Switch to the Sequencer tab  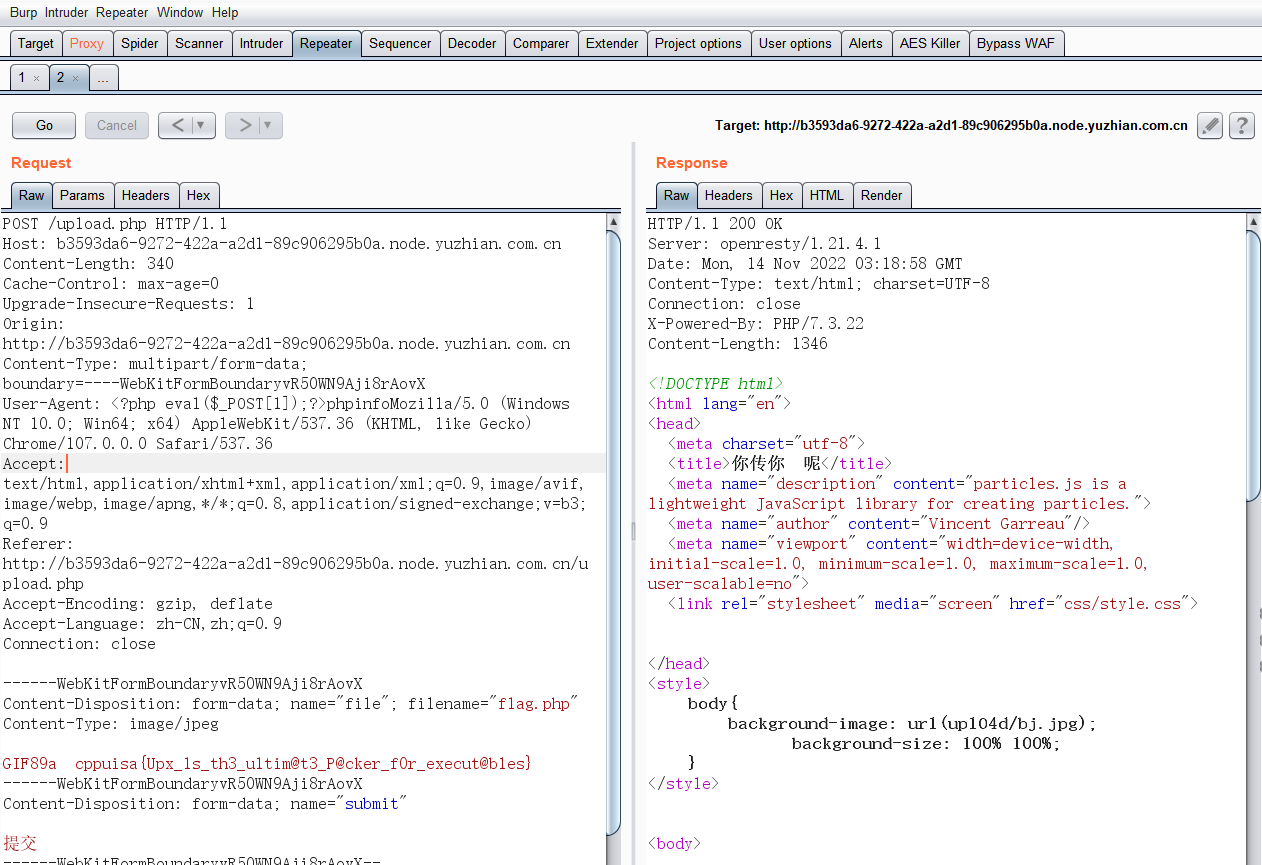(400, 43)
